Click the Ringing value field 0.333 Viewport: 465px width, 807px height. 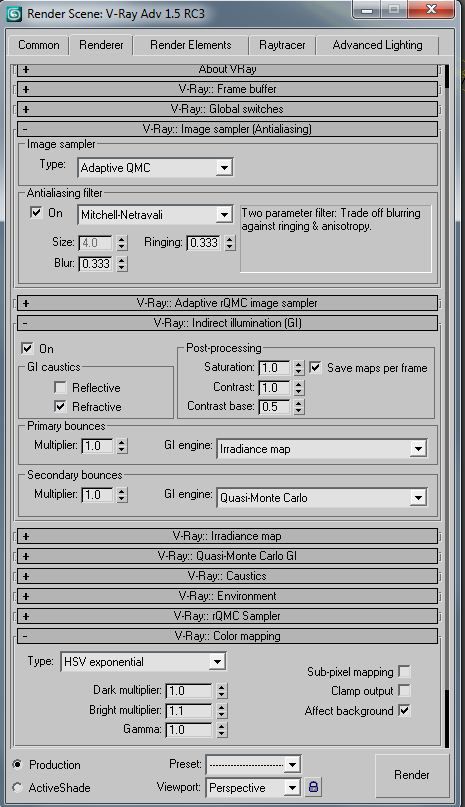(x=205, y=243)
